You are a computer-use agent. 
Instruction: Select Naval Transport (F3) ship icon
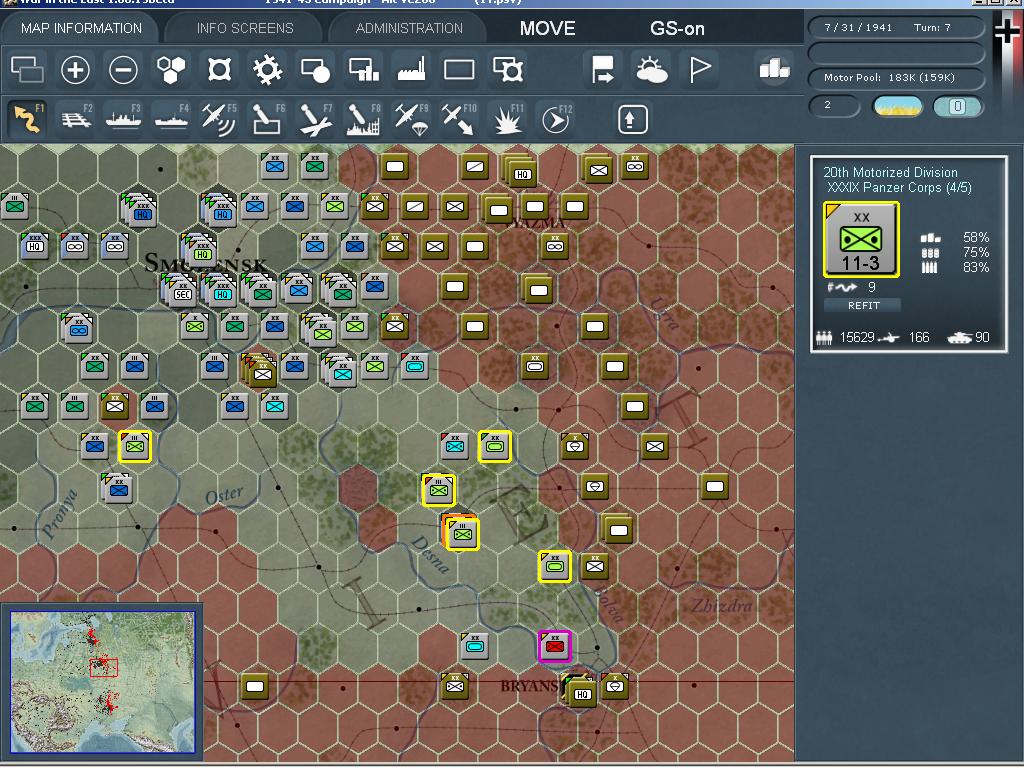[123, 119]
